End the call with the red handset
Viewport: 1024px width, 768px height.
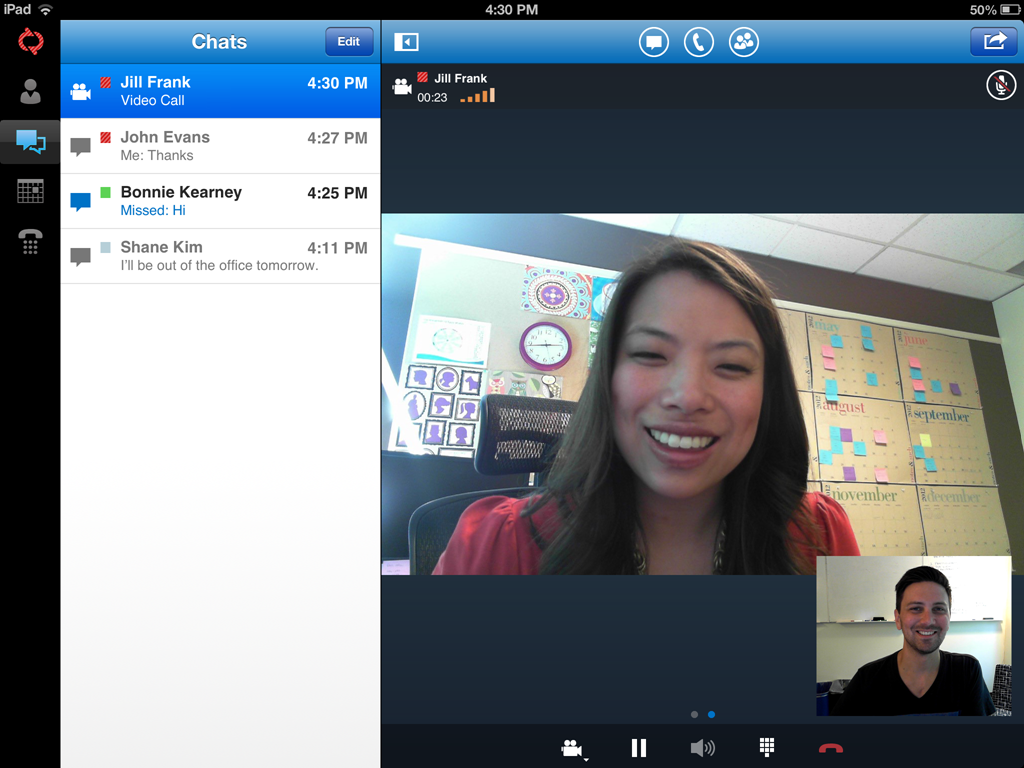(830, 747)
